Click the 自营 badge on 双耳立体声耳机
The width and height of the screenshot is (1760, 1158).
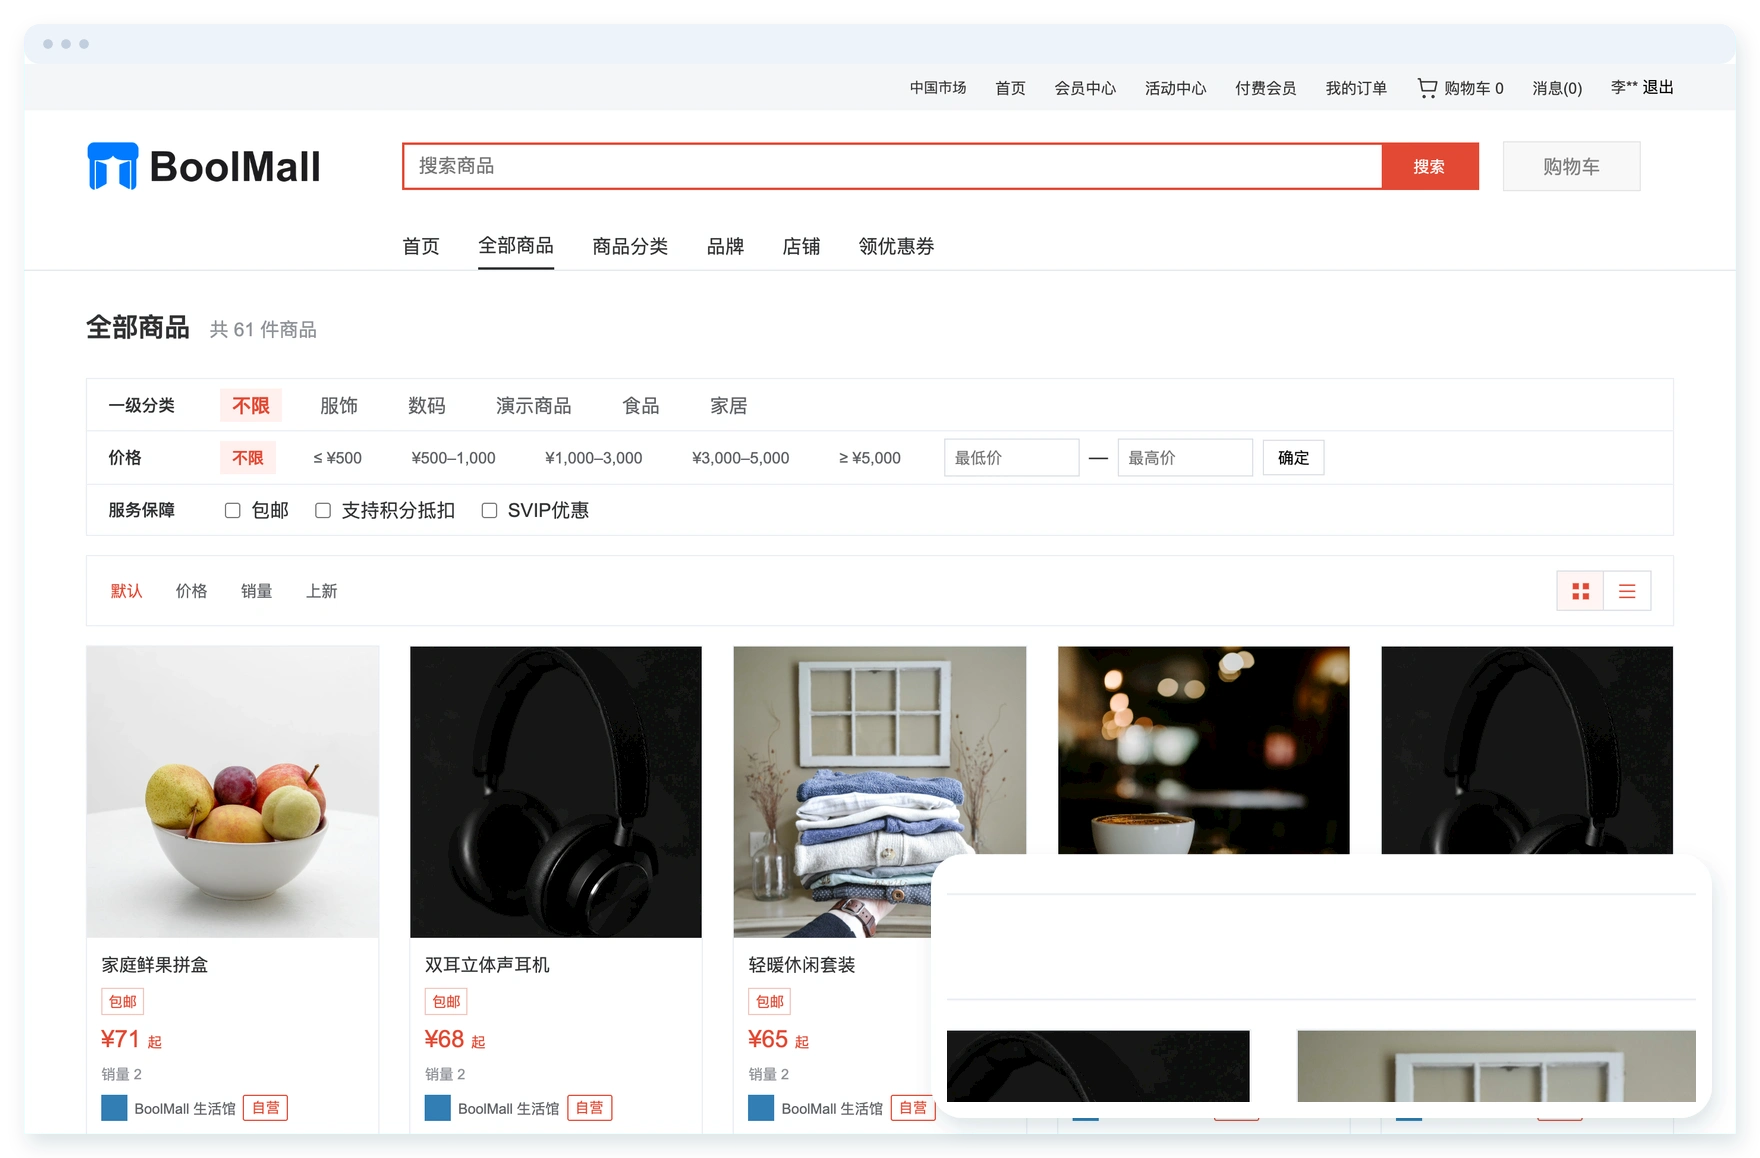pyautogui.click(x=589, y=1108)
